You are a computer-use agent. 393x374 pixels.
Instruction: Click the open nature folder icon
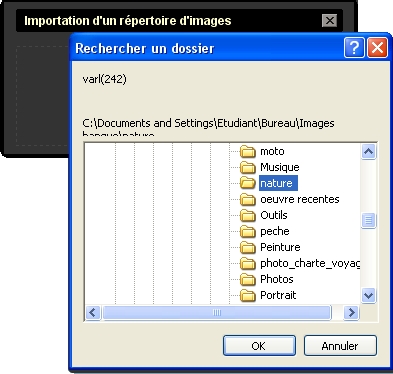click(x=248, y=183)
